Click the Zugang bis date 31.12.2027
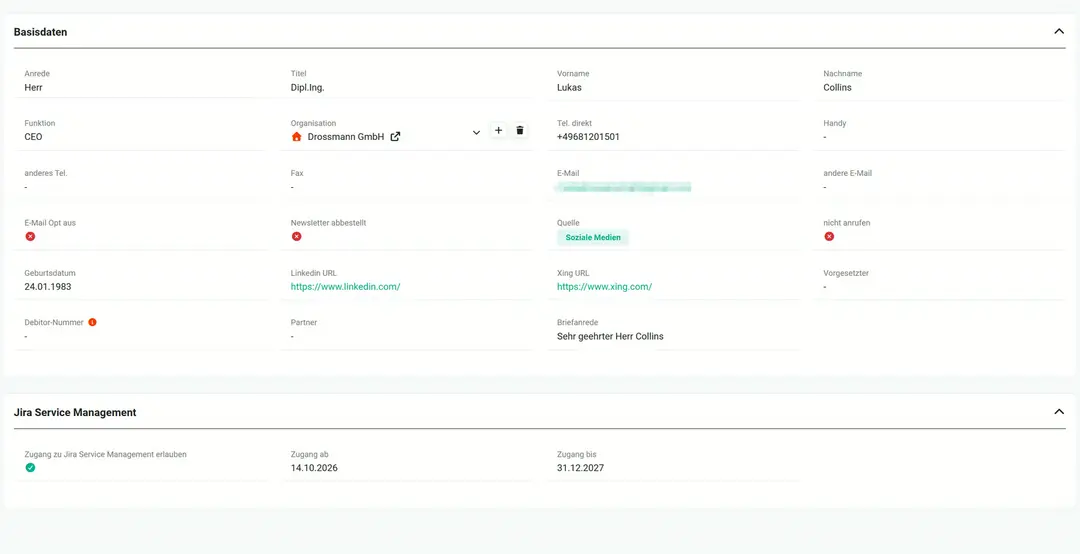1080x554 pixels. [x=581, y=468]
